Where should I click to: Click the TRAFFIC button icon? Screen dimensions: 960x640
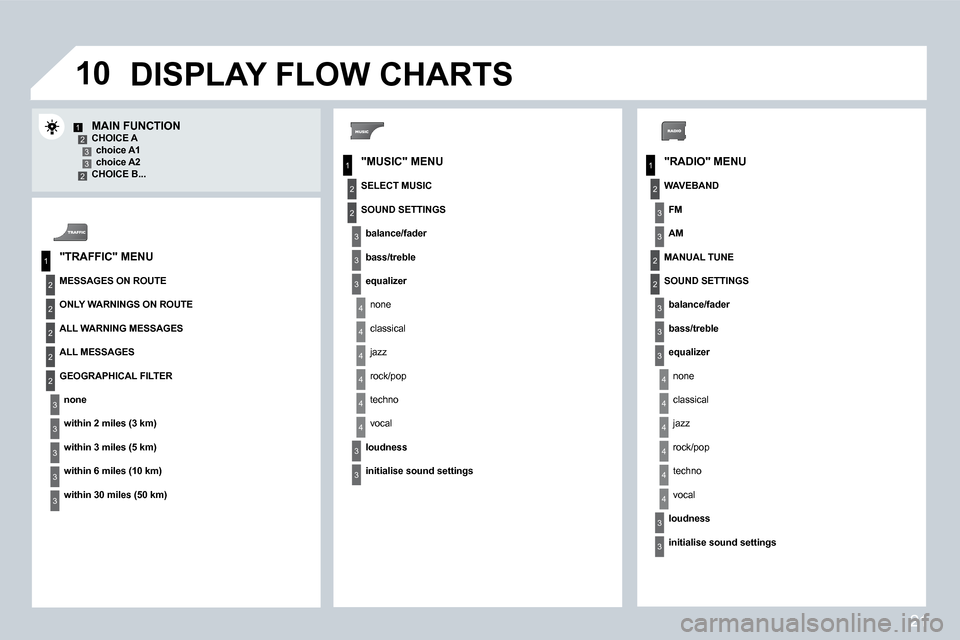(x=71, y=232)
